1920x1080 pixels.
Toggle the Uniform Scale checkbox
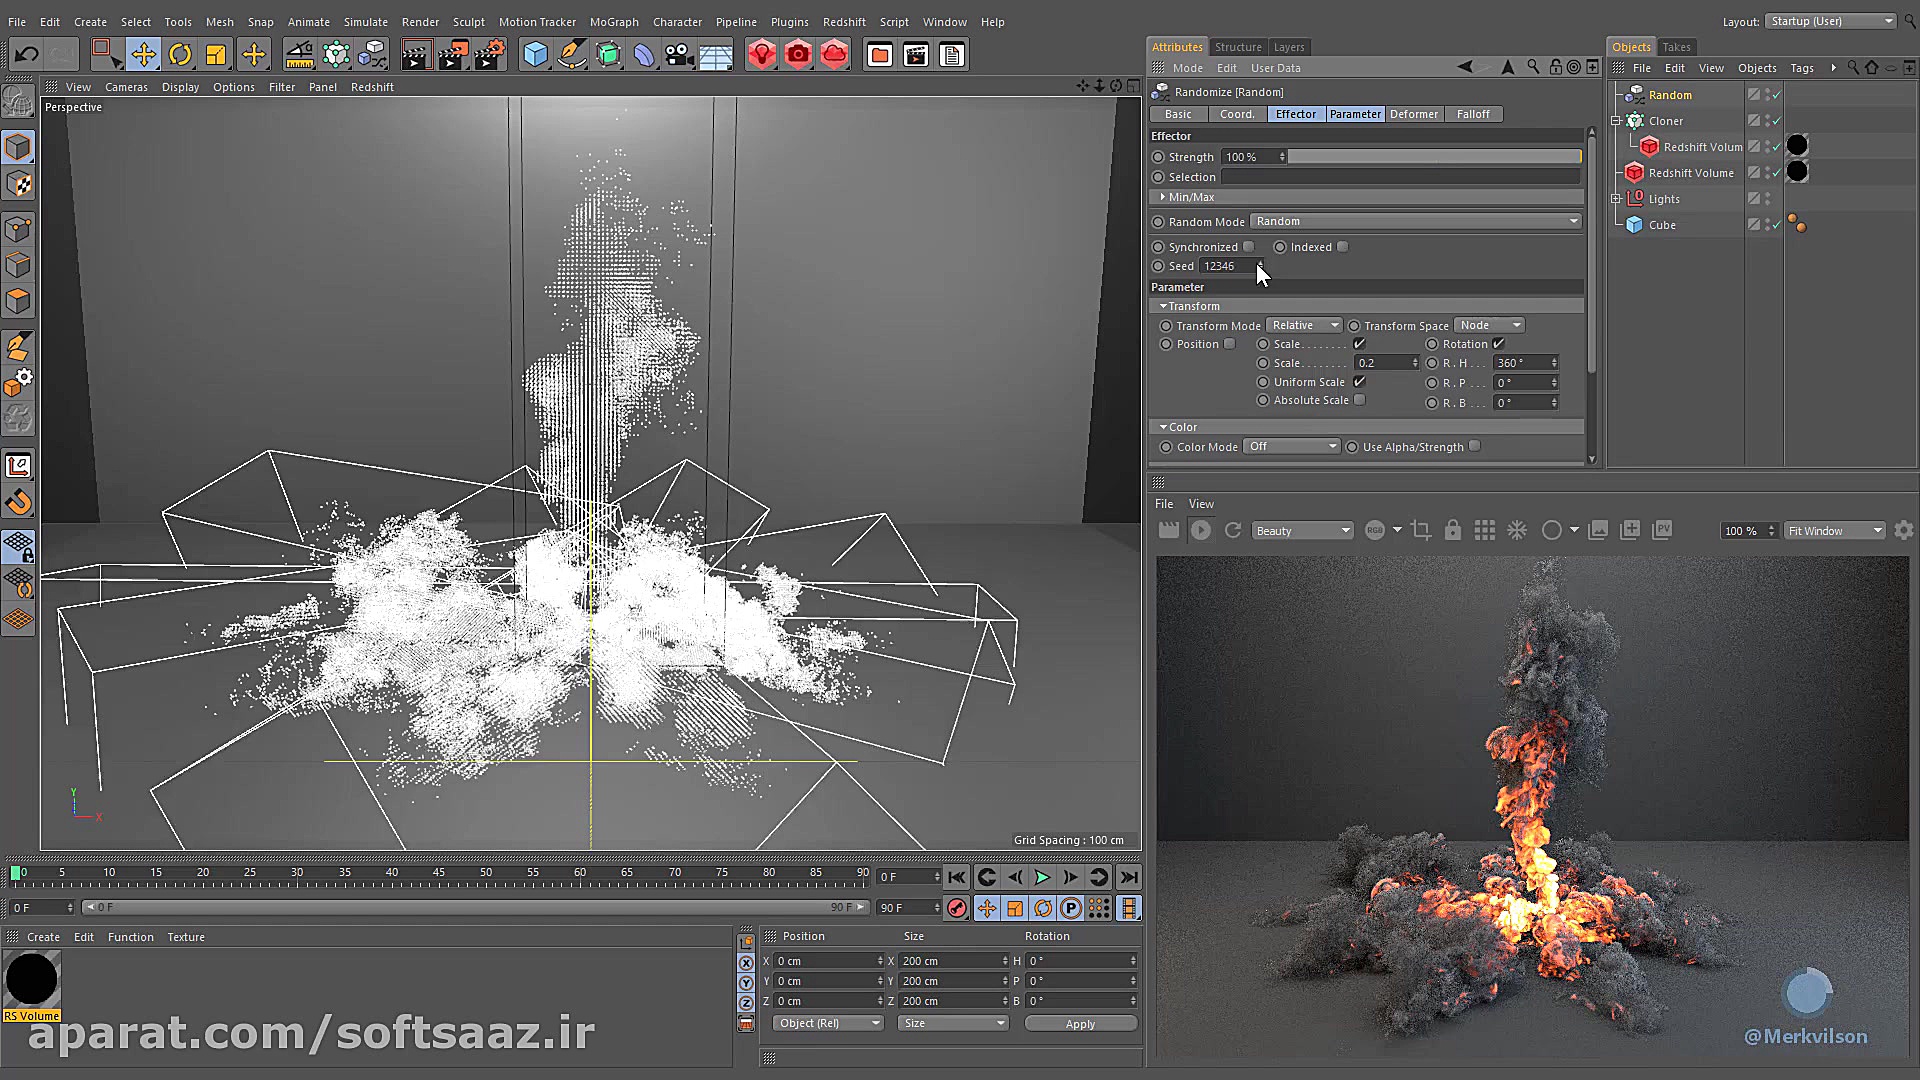tap(1360, 381)
